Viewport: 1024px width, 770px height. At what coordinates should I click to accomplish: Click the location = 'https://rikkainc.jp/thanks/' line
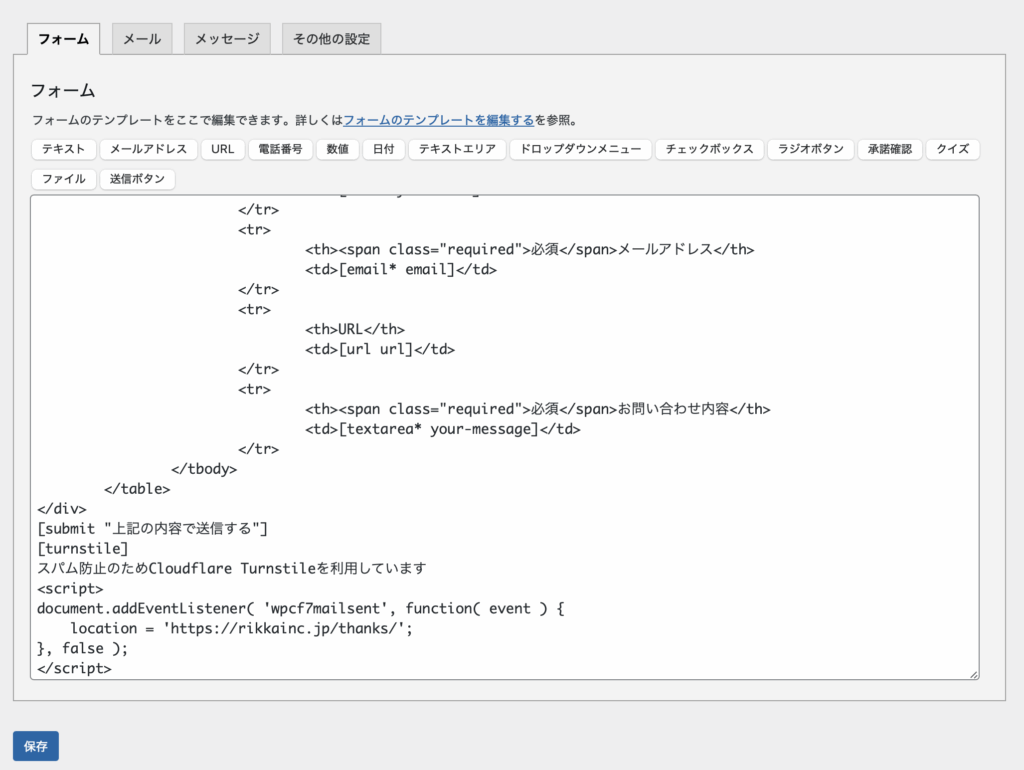pyautogui.click(x=242, y=628)
